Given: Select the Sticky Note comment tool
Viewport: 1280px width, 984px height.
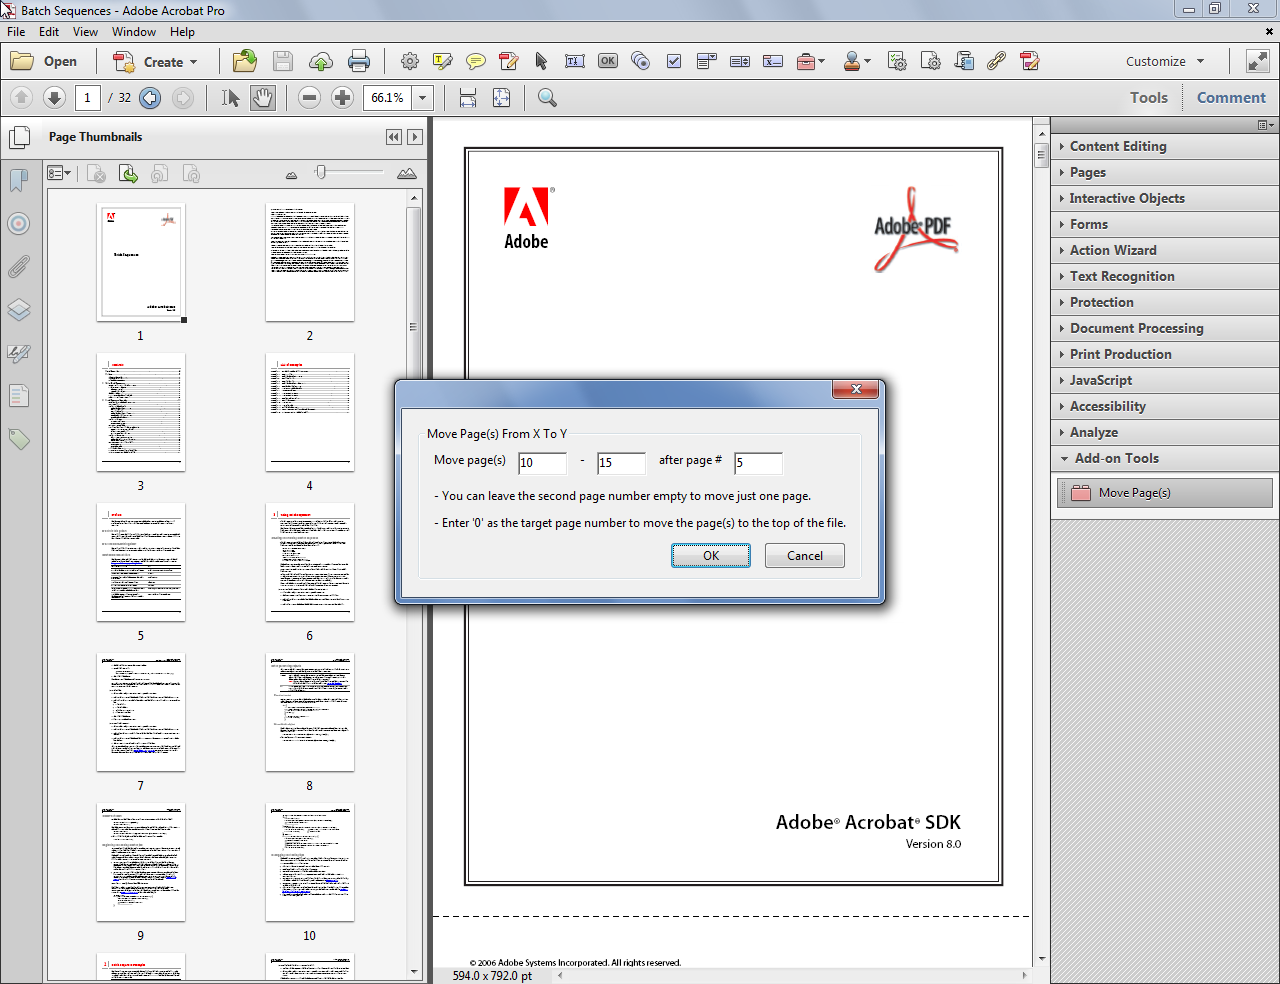Looking at the screenshot, I should (x=477, y=61).
